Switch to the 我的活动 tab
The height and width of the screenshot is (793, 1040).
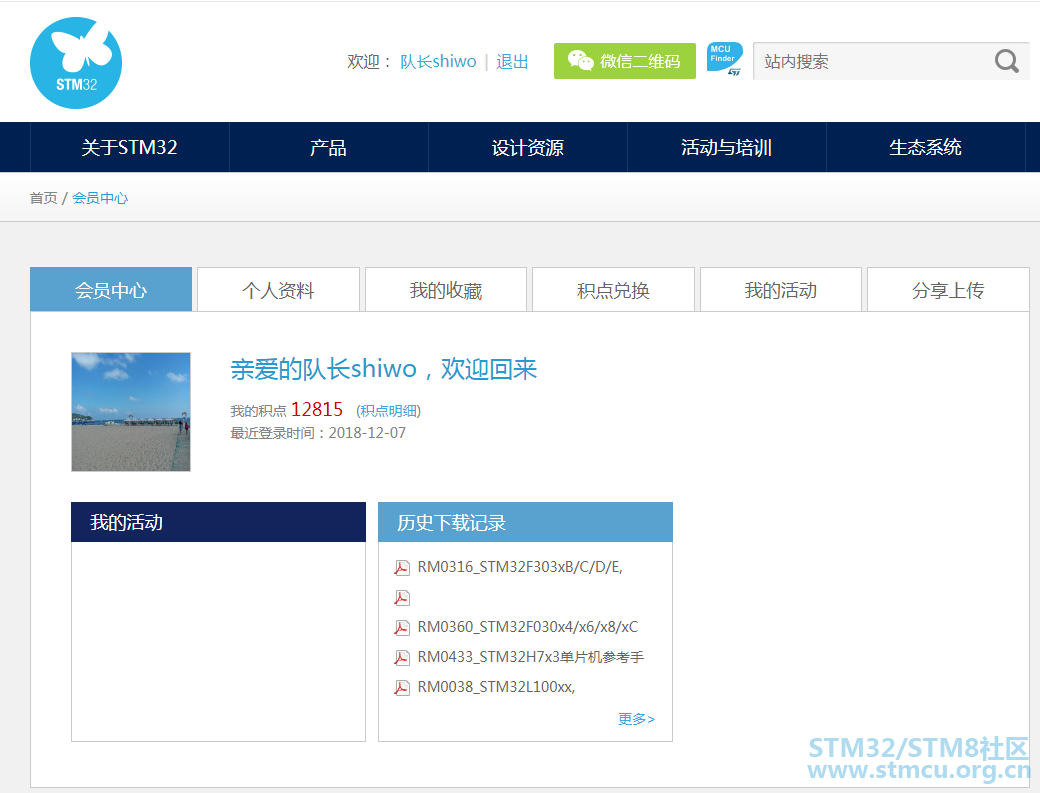click(781, 290)
